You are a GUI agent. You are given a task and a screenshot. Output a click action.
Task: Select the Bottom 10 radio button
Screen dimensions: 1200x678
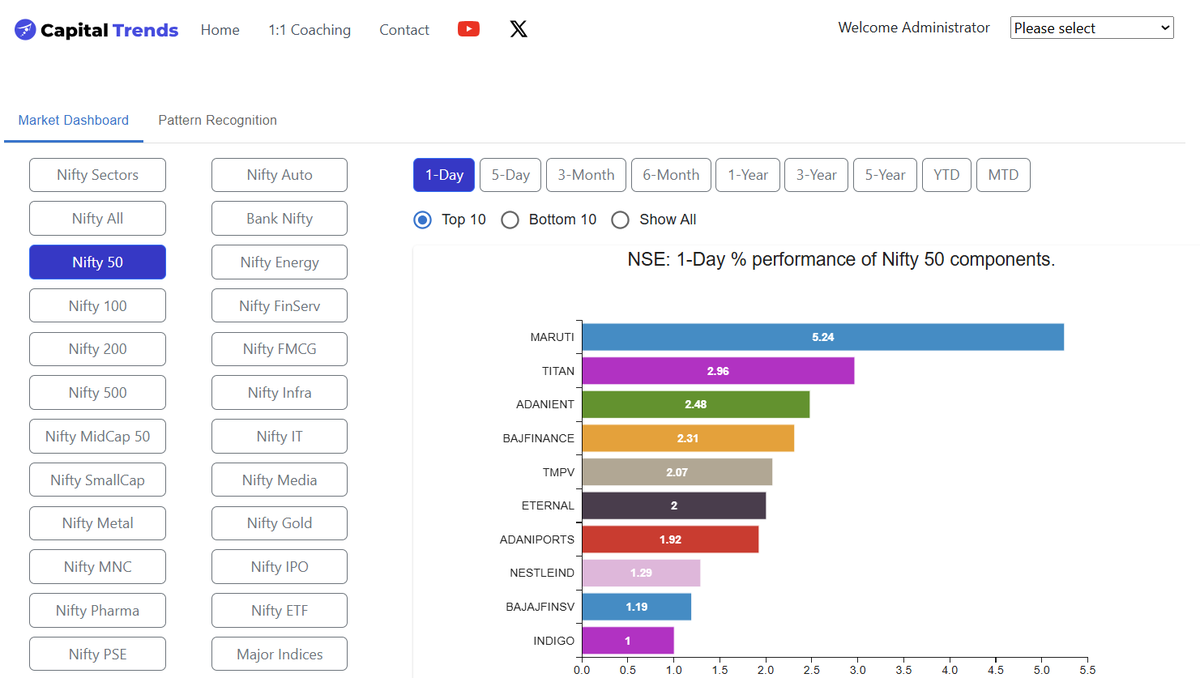tap(510, 219)
